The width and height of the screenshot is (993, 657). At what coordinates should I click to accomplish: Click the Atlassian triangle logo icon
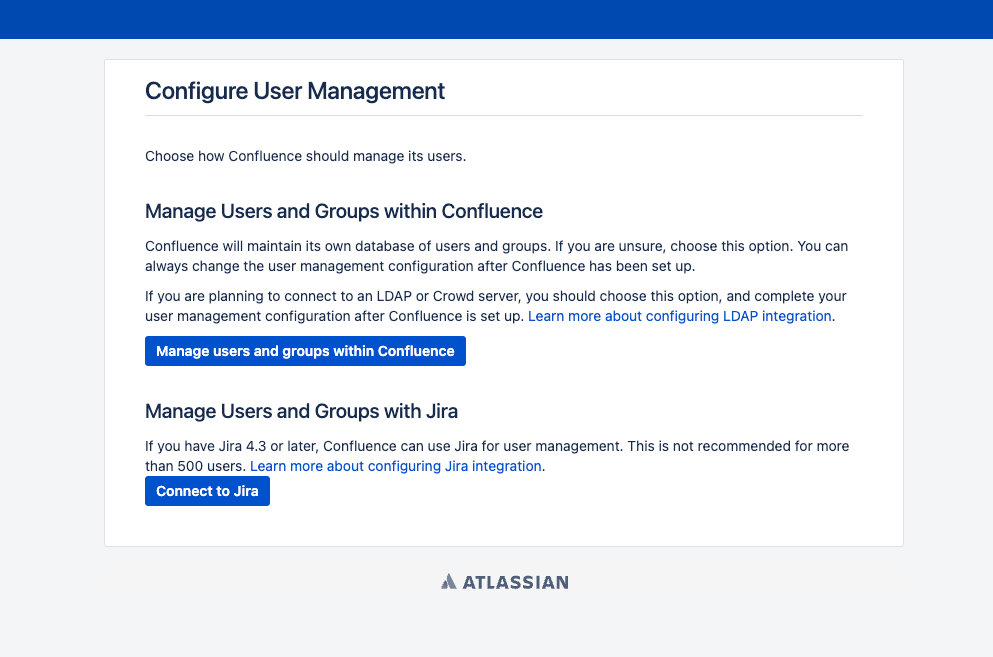coord(448,582)
